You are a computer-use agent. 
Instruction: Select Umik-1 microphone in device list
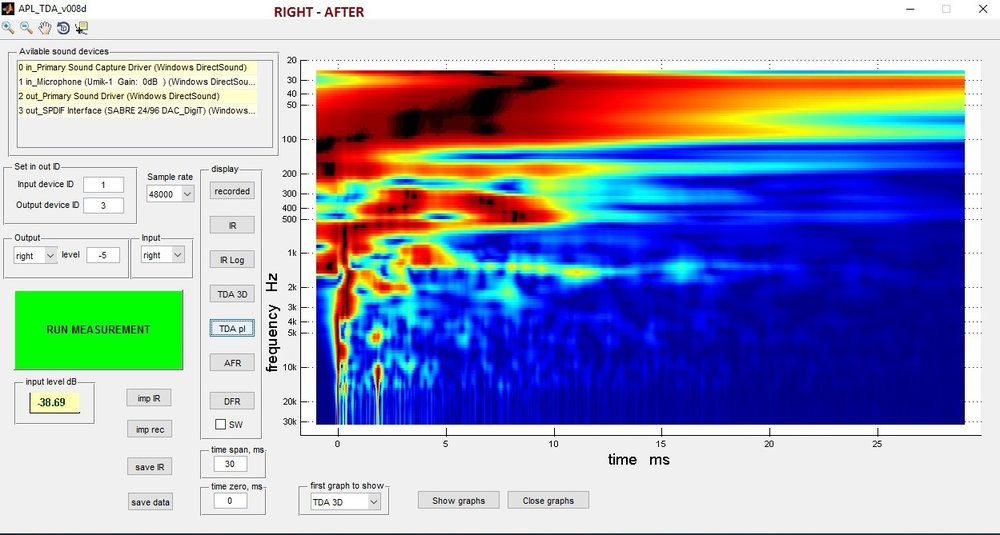(x=137, y=82)
